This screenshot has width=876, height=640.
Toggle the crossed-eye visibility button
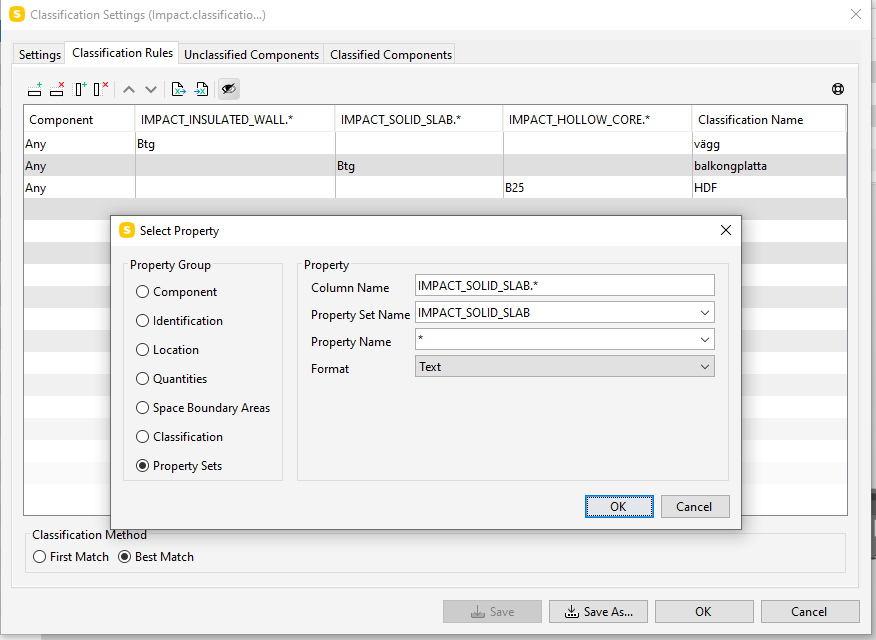tap(228, 89)
